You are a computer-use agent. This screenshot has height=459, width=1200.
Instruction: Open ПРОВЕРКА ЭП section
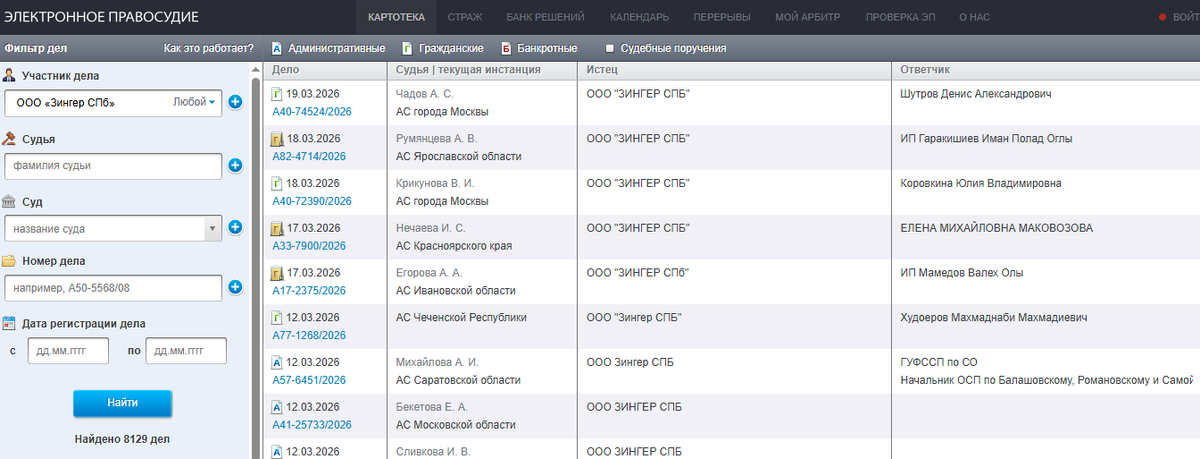coord(900,17)
